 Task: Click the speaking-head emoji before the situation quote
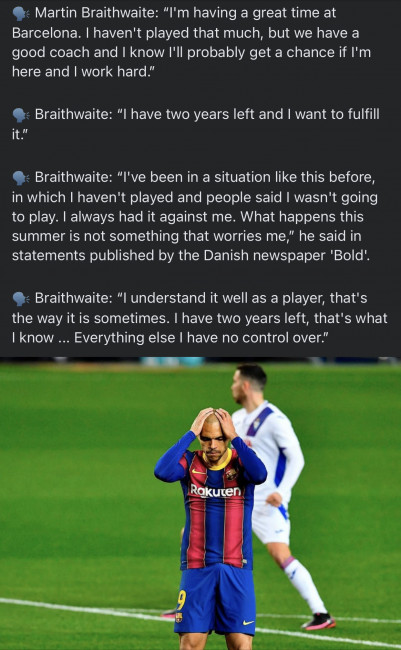coord(20,178)
